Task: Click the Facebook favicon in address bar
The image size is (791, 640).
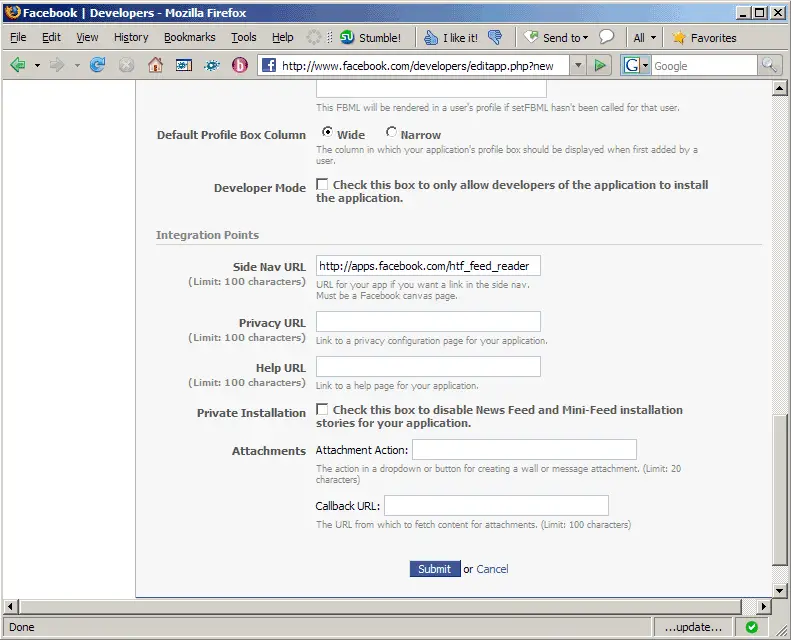Action: [269, 65]
